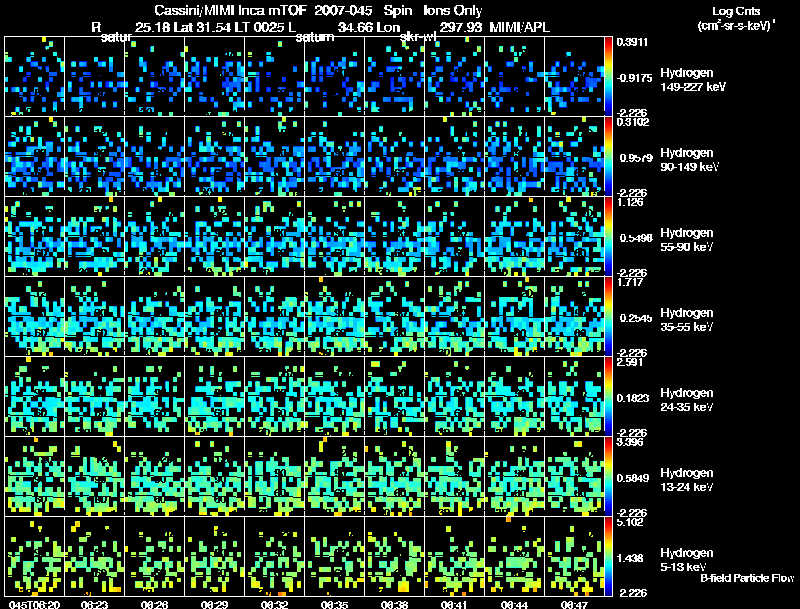Click the color bar beside Hydrogen 13-24 keV

point(608,476)
